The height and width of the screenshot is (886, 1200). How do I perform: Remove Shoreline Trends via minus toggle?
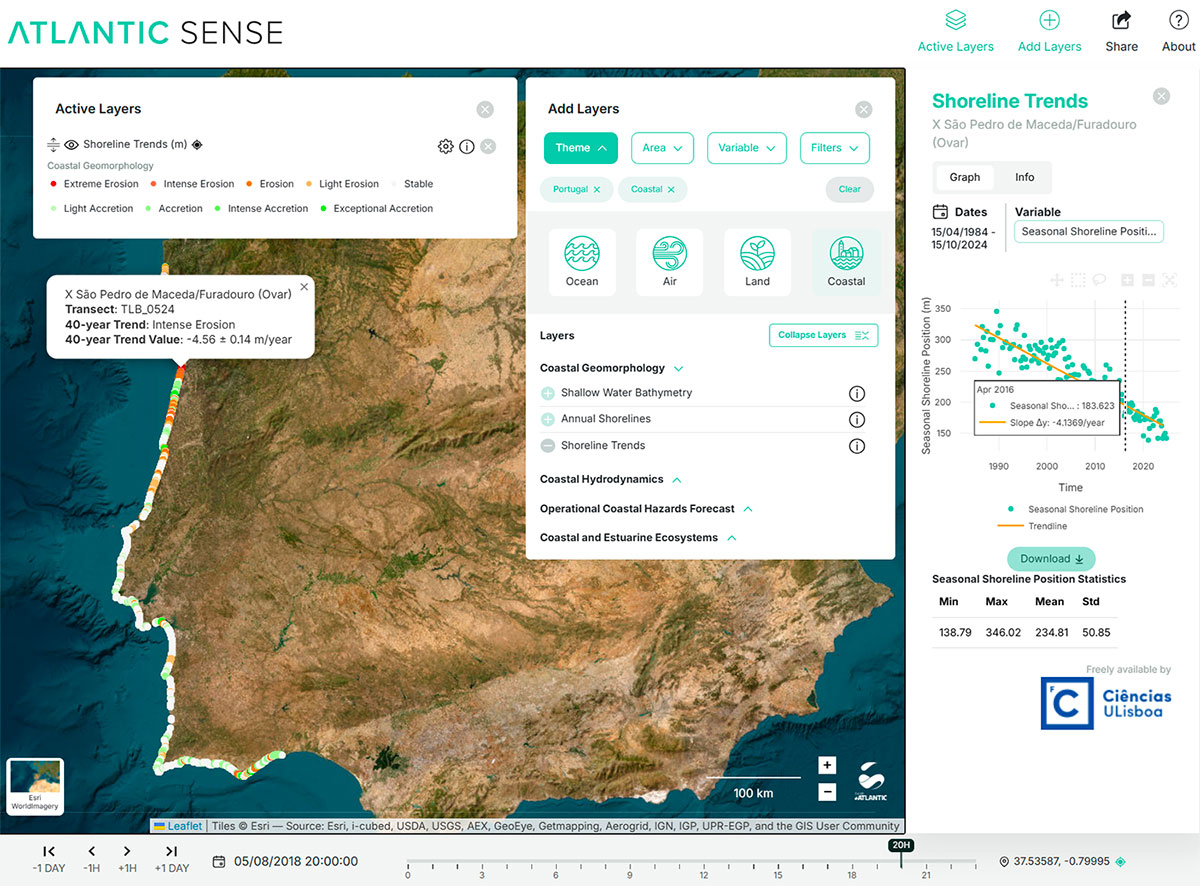pos(548,446)
